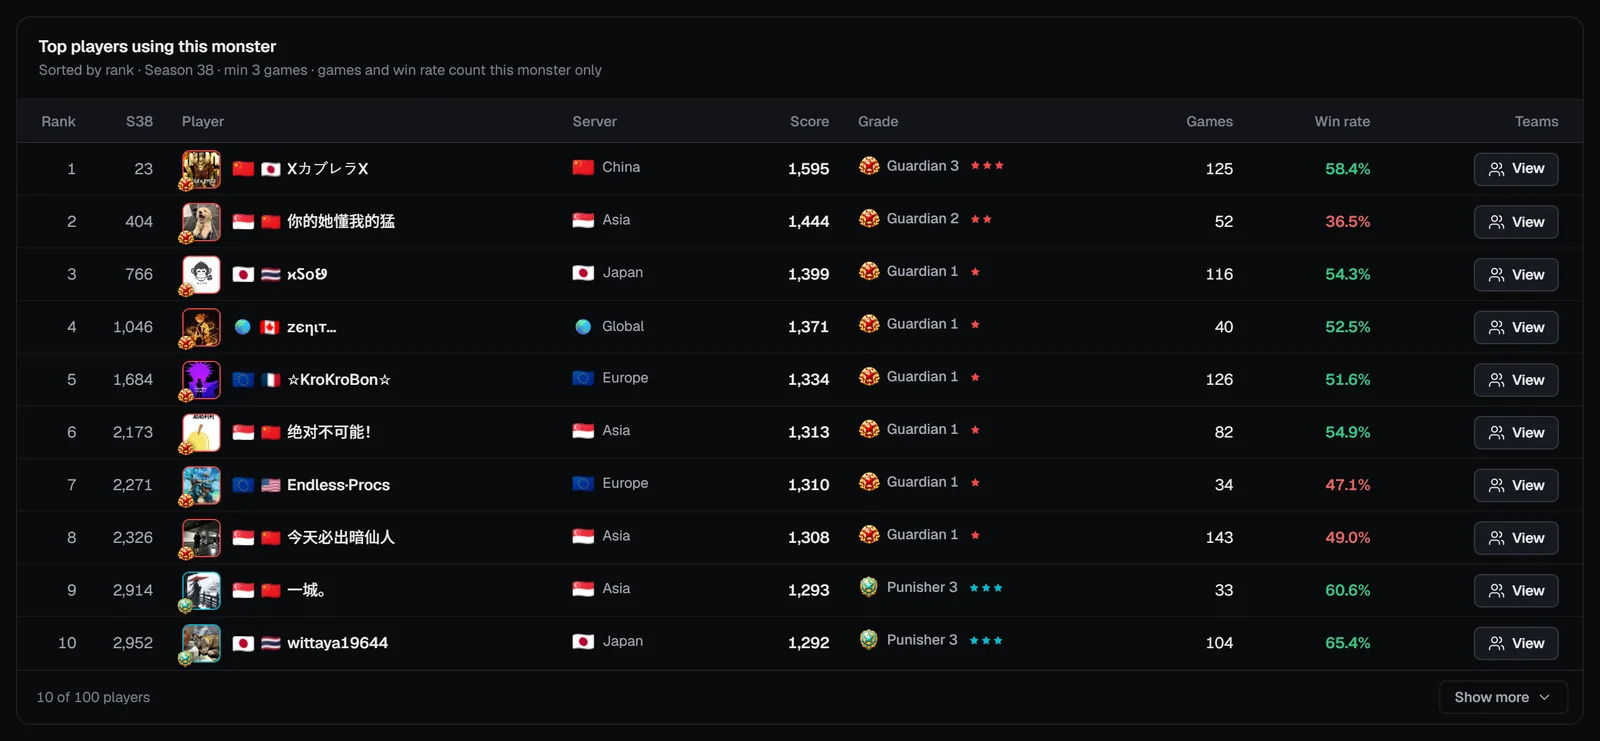Click the Guardian 2 grade badge icon

(x=869, y=218)
